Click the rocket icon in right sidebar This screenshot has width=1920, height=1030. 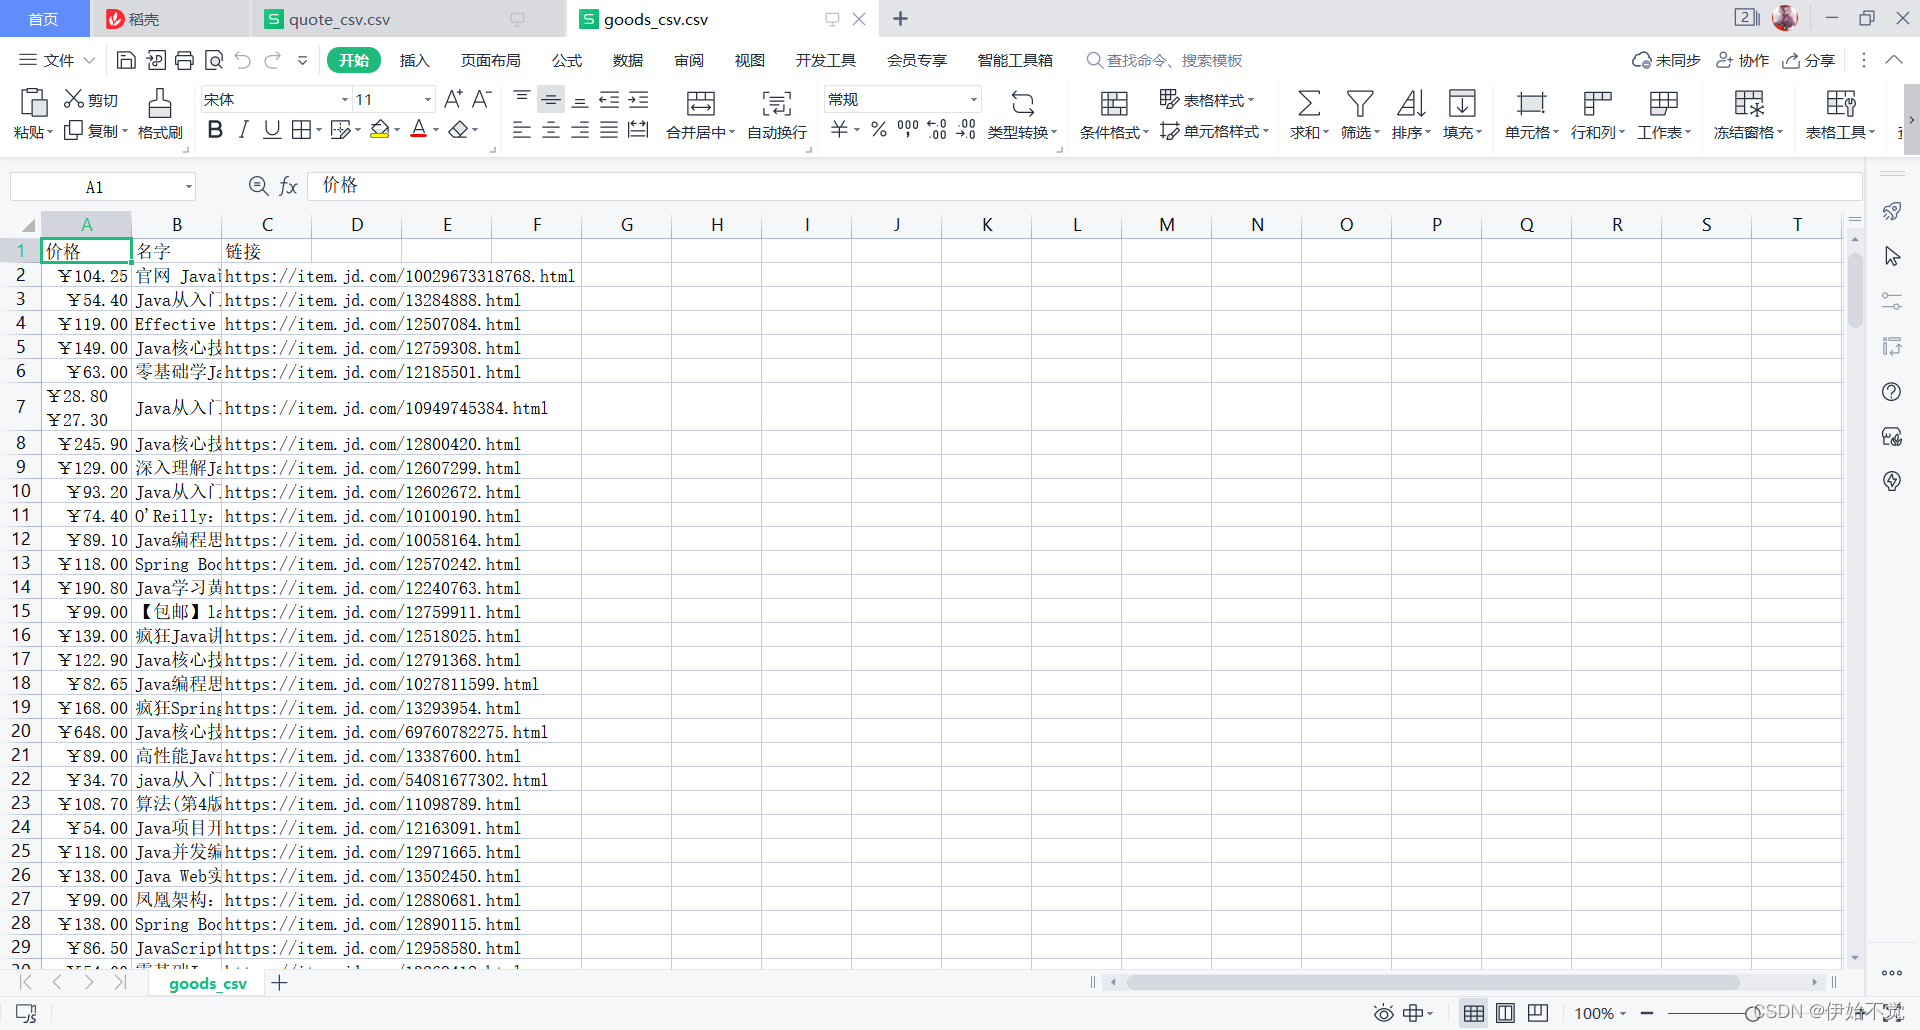1891,211
